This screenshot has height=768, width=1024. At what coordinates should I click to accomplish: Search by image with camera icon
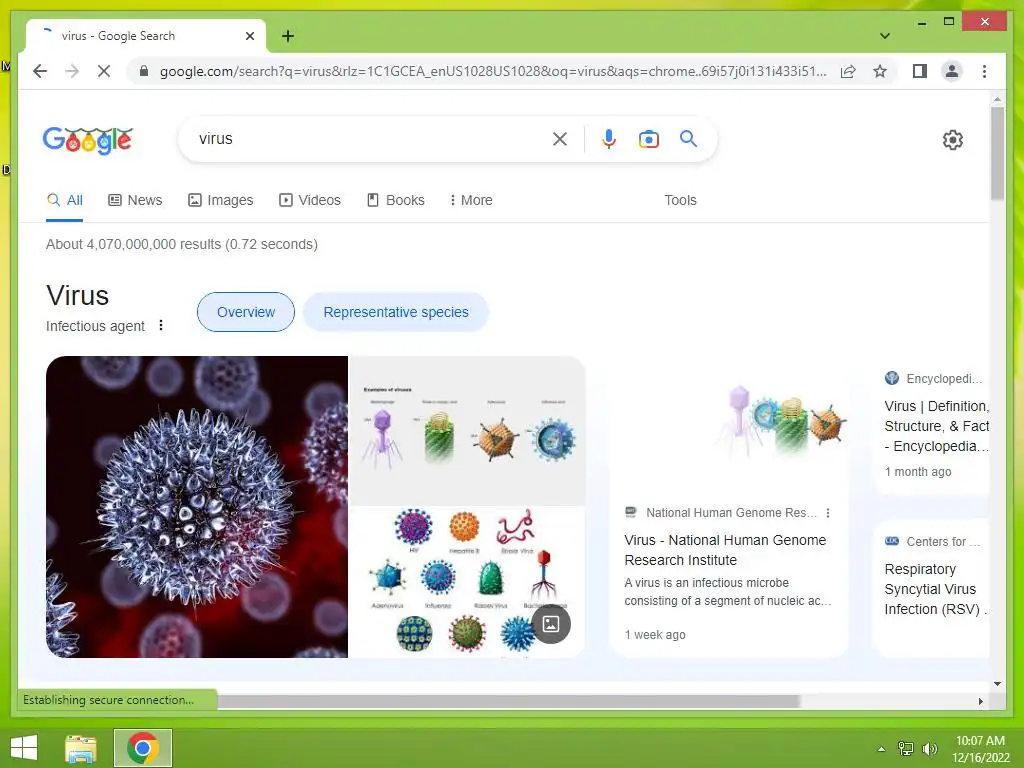point(648,139)
